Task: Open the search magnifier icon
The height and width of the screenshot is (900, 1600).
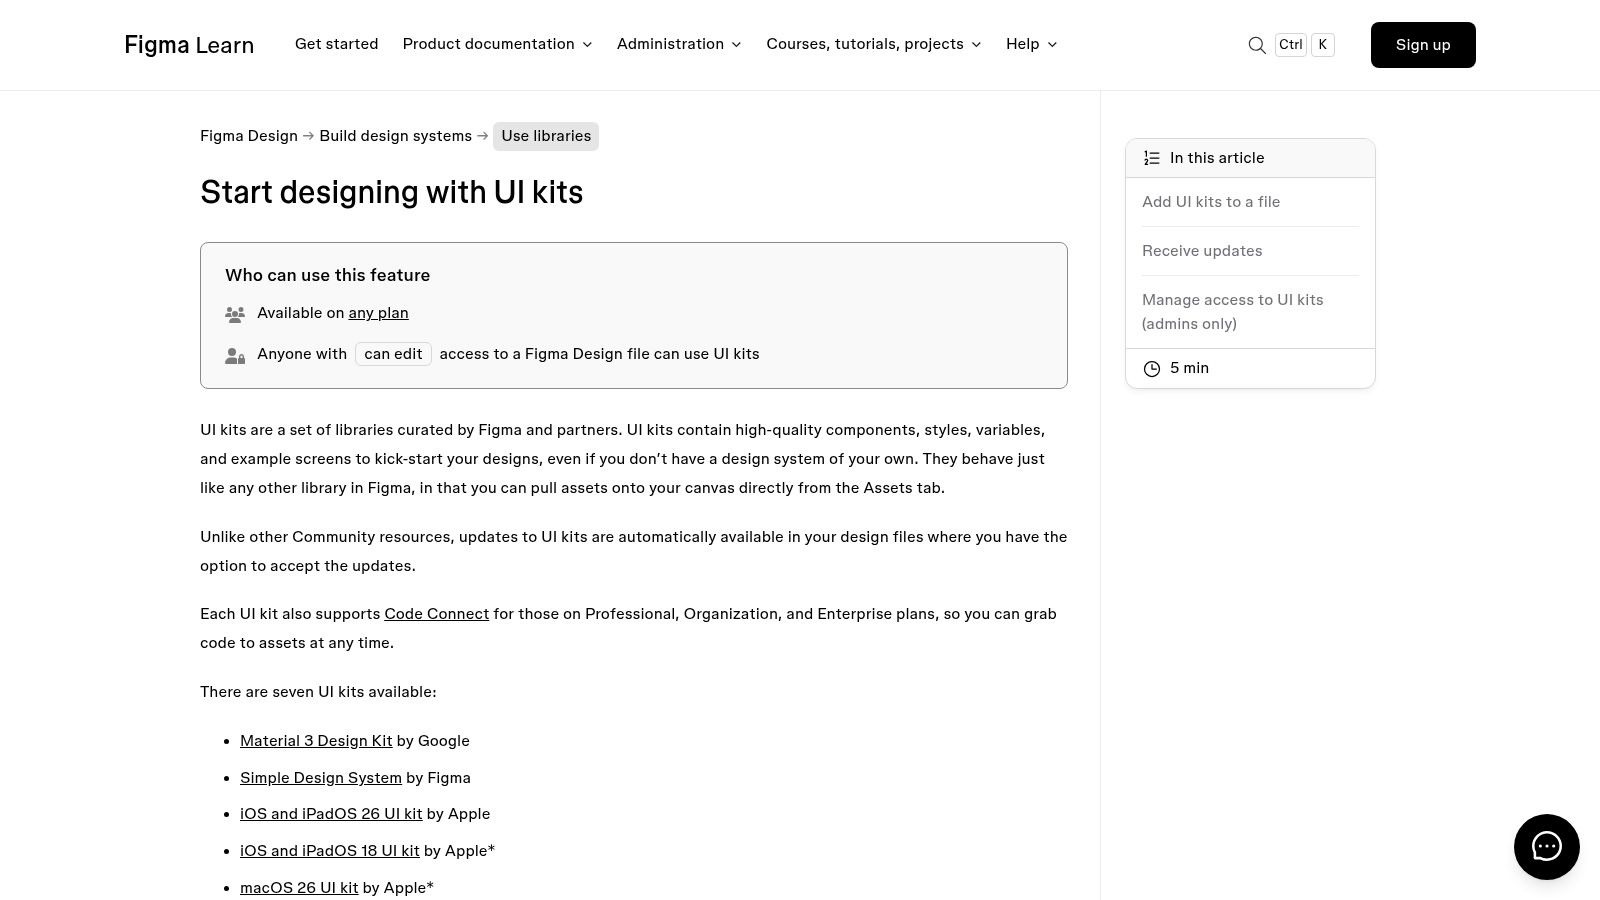Action: (x=1257, y=45)
